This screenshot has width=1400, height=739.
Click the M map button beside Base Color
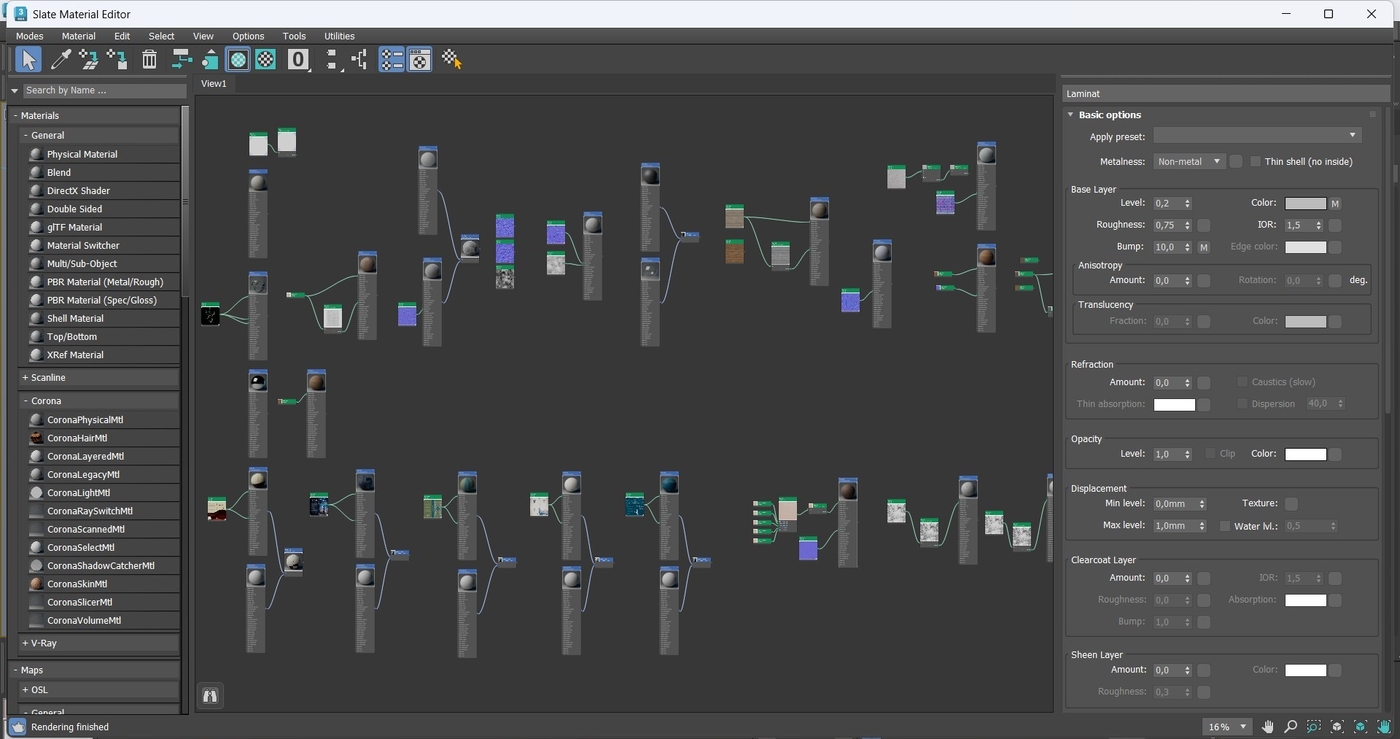[x=1335, y=203]
